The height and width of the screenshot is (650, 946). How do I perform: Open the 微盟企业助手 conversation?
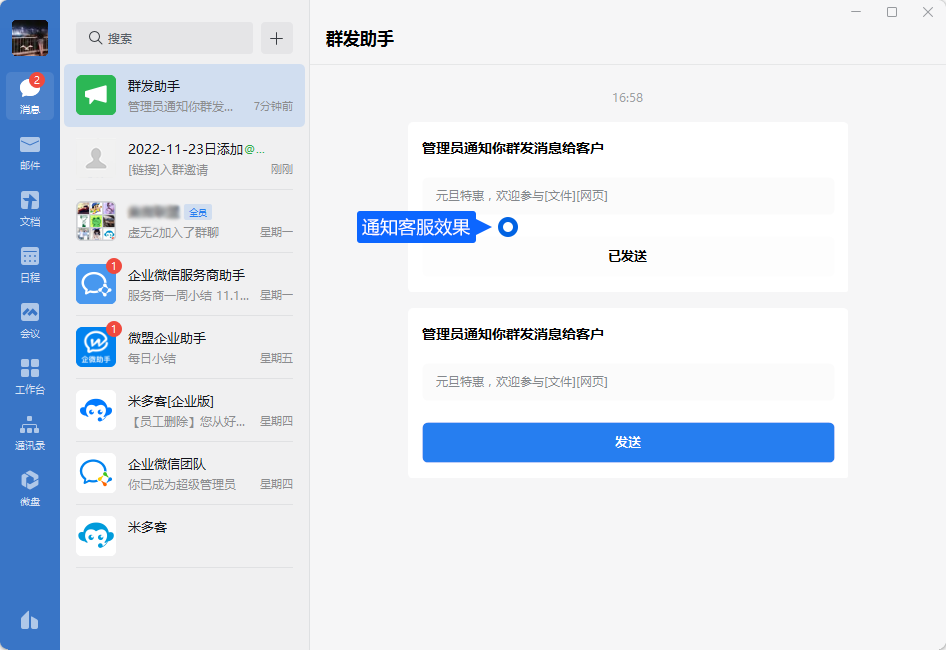[x=184, y=347]
